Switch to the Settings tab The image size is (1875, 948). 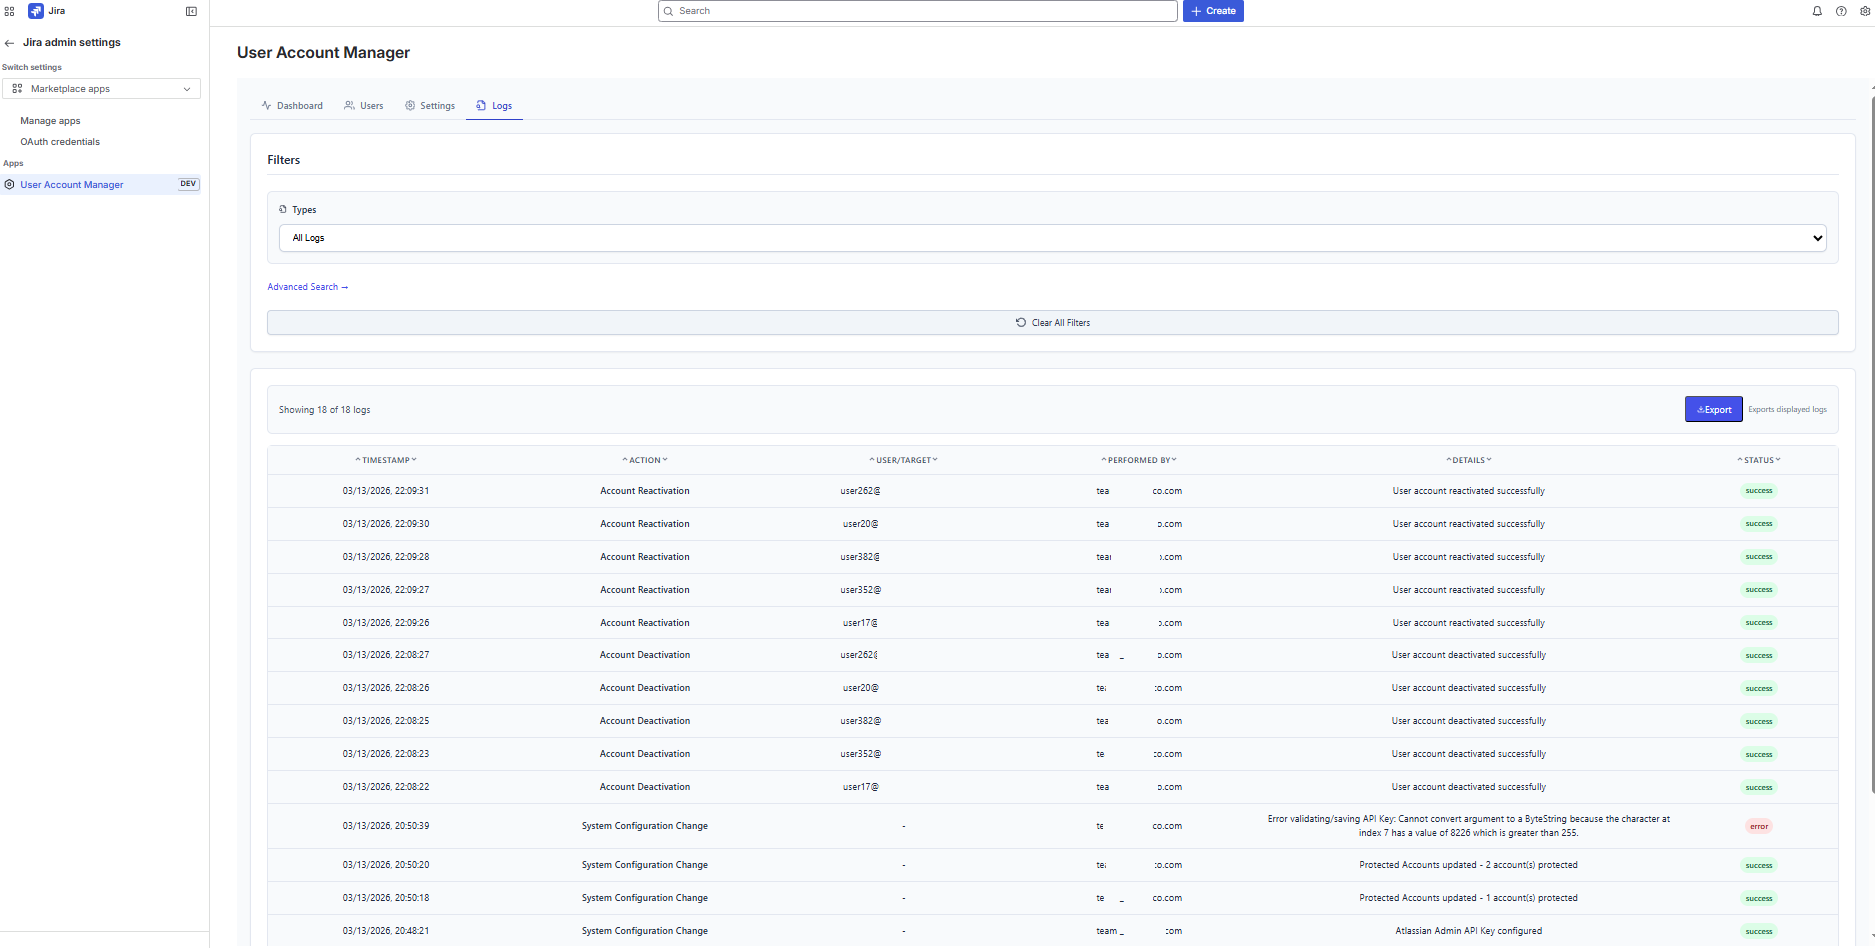(429, 105)
